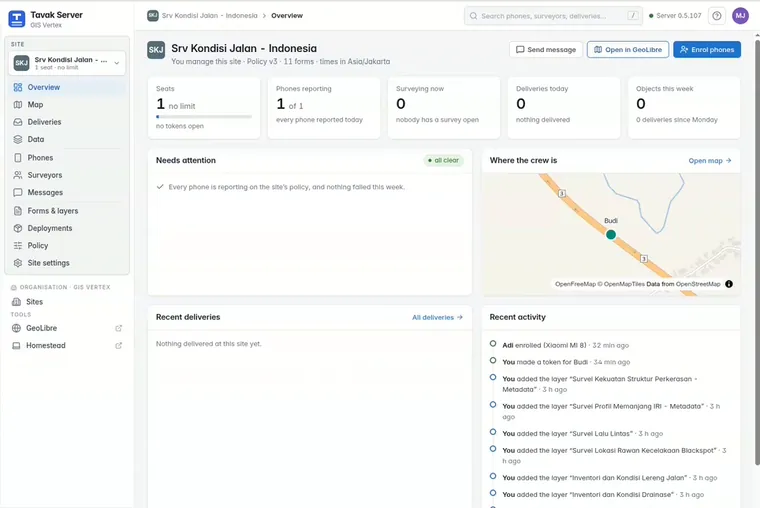The width and height of the screenshot is (760, 508).
Task: Open the help question-mark icon
Action: [716, 16]
